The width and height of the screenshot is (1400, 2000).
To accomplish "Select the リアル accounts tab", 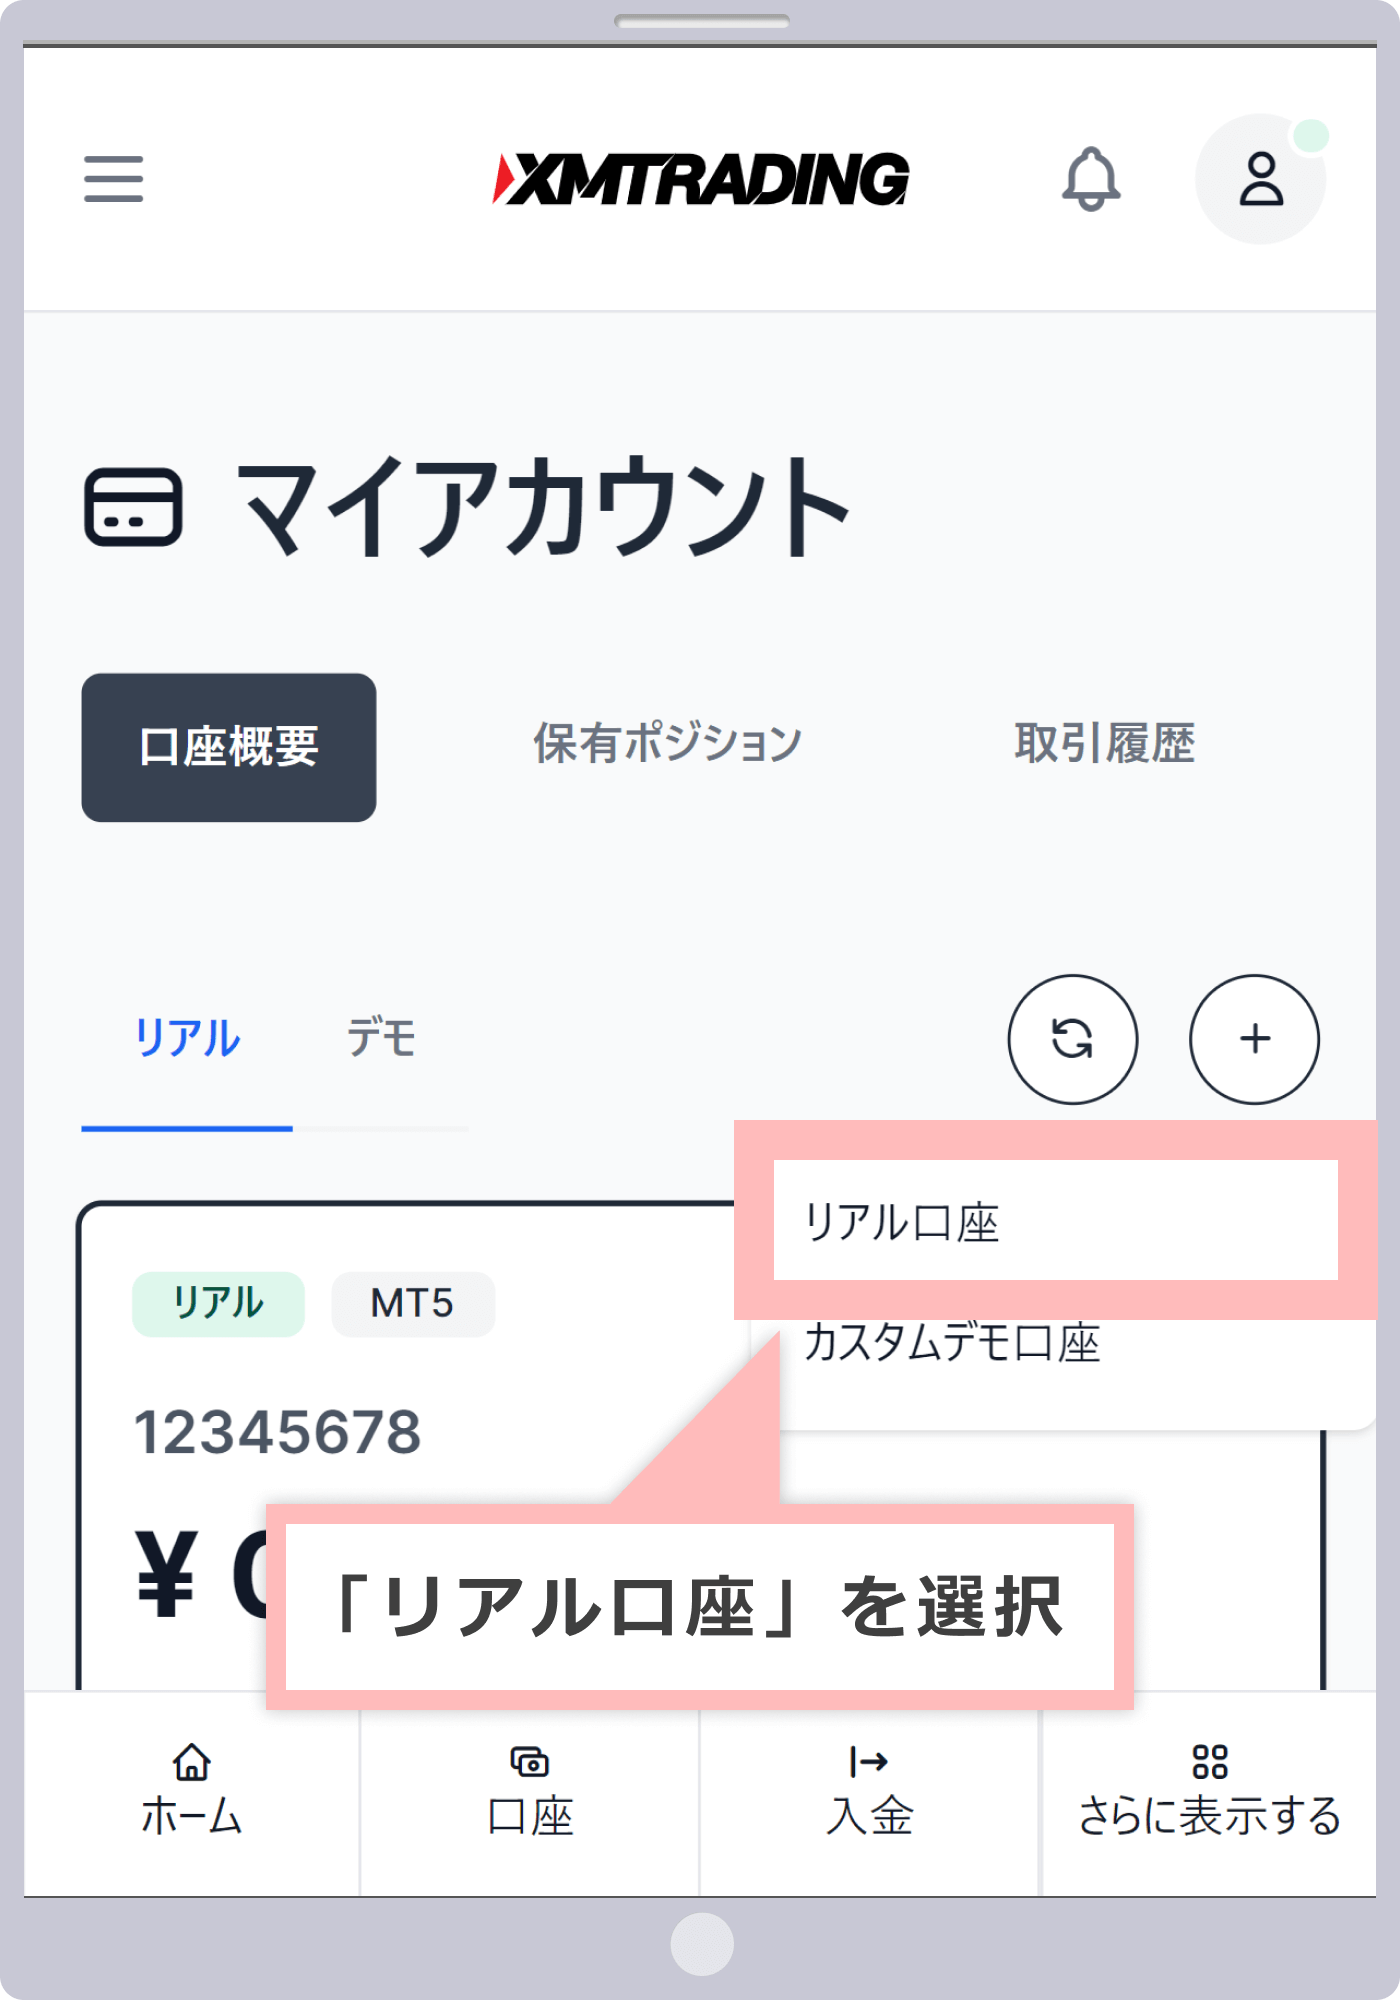I will (x=187, y=1039).
